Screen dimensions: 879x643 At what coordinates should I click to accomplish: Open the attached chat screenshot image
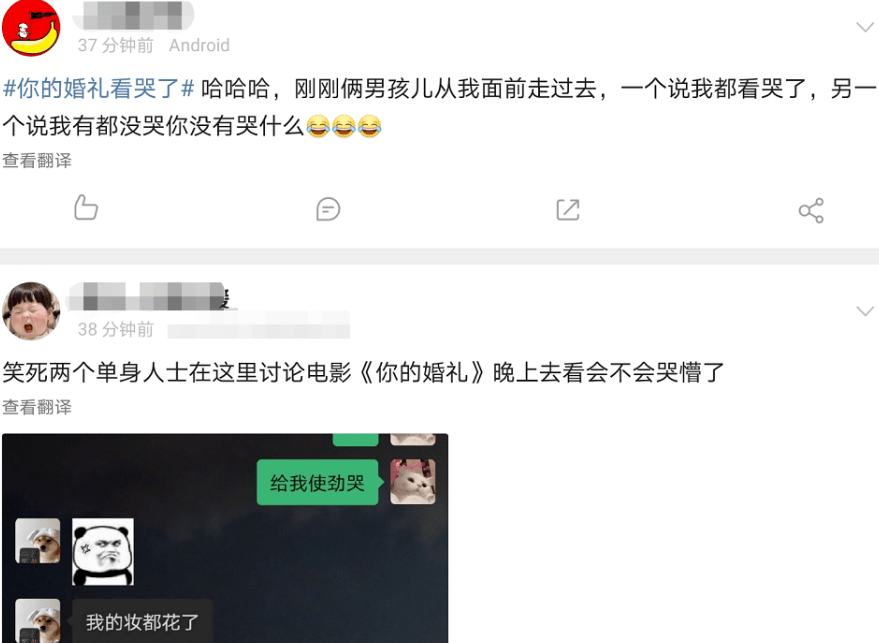click(x=225, y=538)
